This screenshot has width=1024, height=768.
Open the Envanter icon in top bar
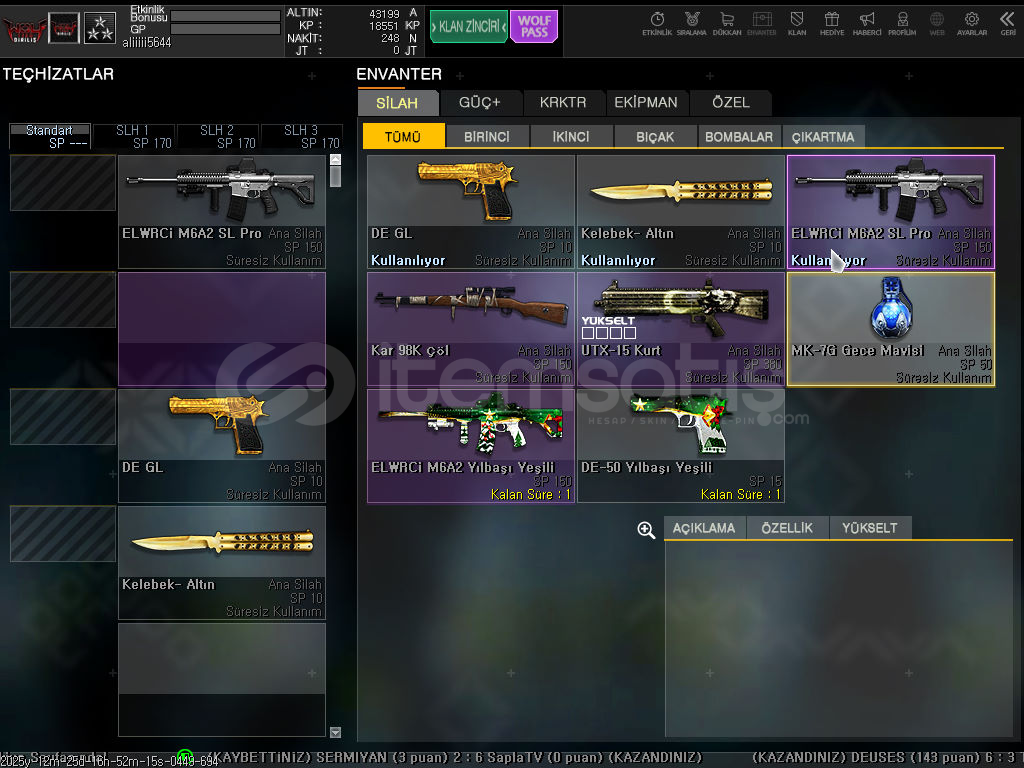[x=761, y=24]
